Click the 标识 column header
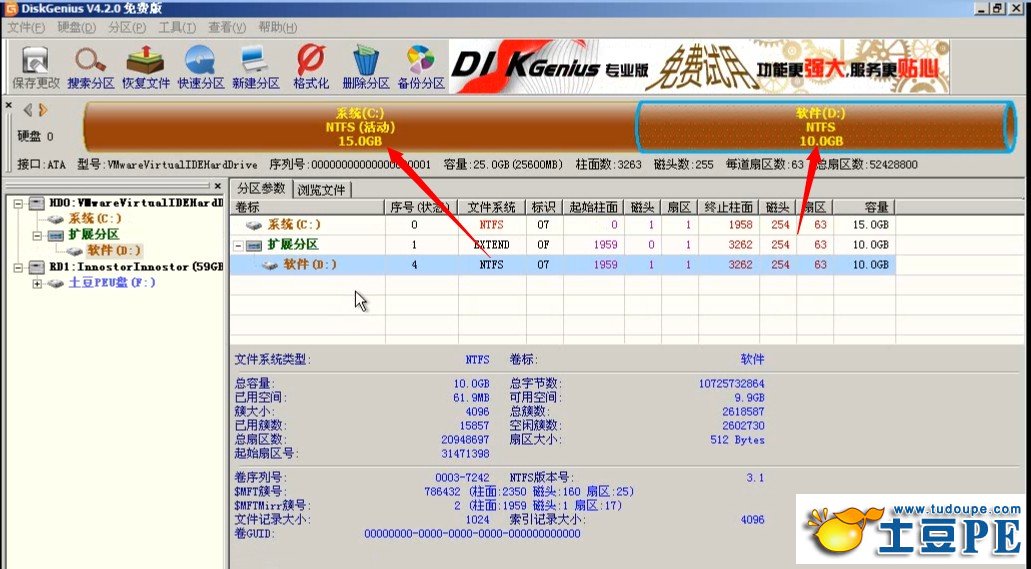 point(543,207)
